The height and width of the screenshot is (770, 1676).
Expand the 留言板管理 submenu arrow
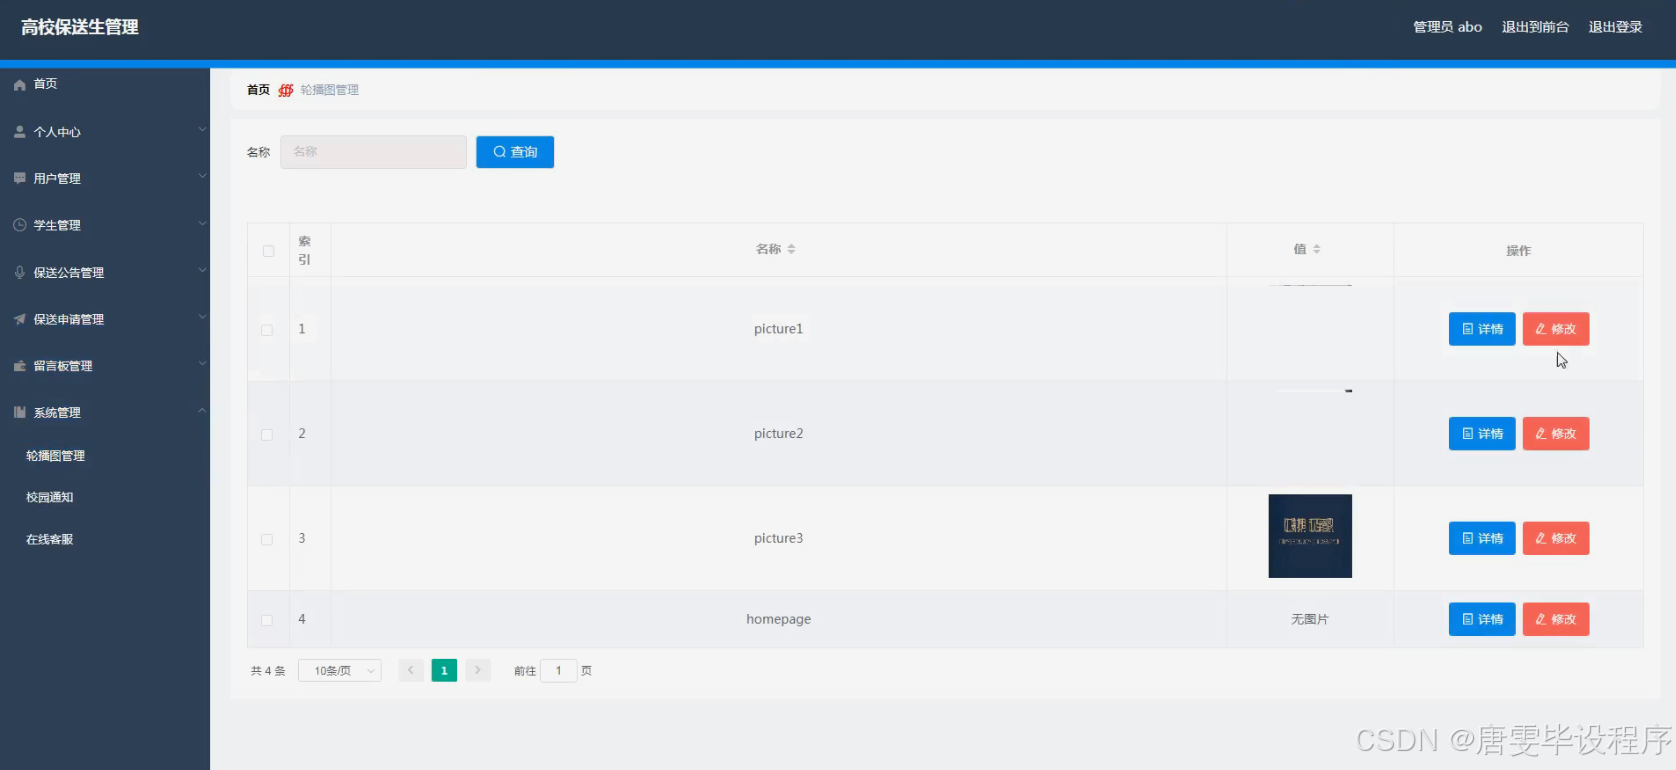(x=202, y=363)
